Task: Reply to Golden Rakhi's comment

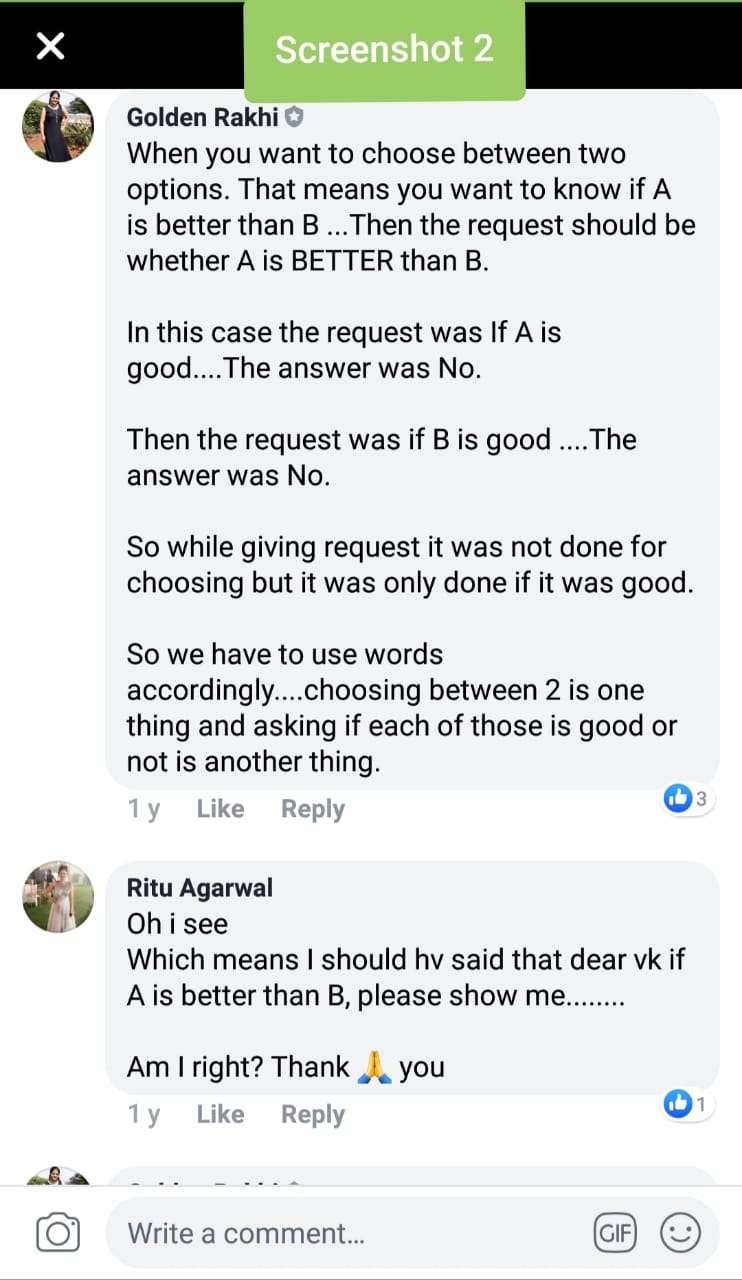Action: [x=312, y=809]
